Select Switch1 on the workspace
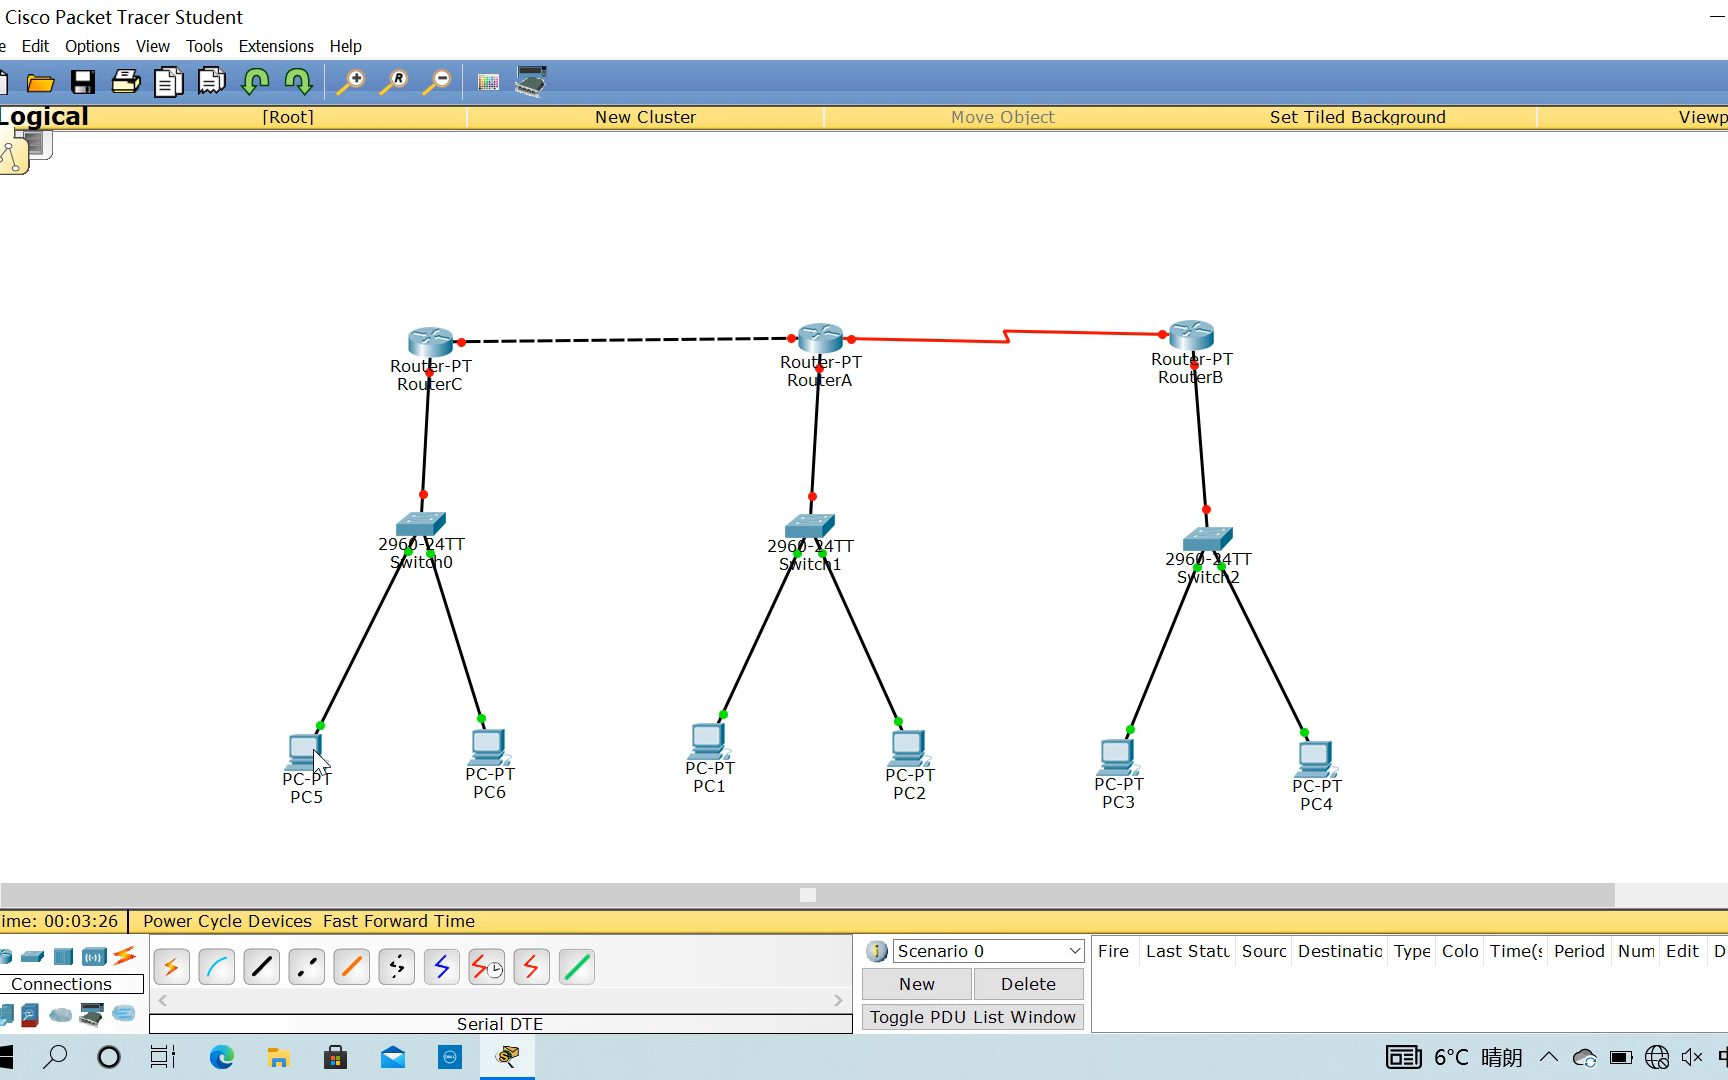Image resolution: width=1728 pixels, height=1080 pixels. pyautogui.click(x=810, y=526)
